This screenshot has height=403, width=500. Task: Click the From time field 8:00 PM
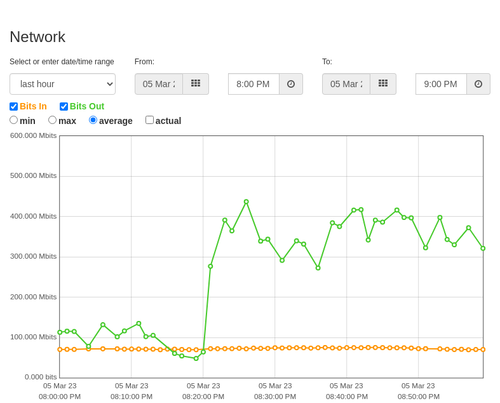tap(254, 84)
